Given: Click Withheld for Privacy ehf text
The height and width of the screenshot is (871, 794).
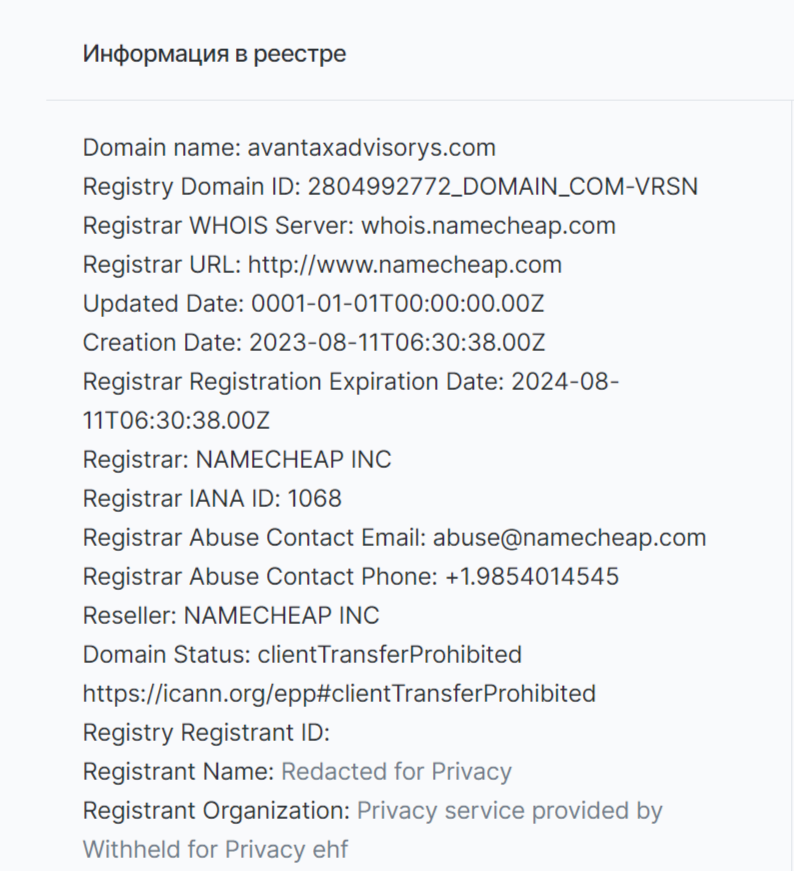Looking at the screenshot, I should (216, 850).
